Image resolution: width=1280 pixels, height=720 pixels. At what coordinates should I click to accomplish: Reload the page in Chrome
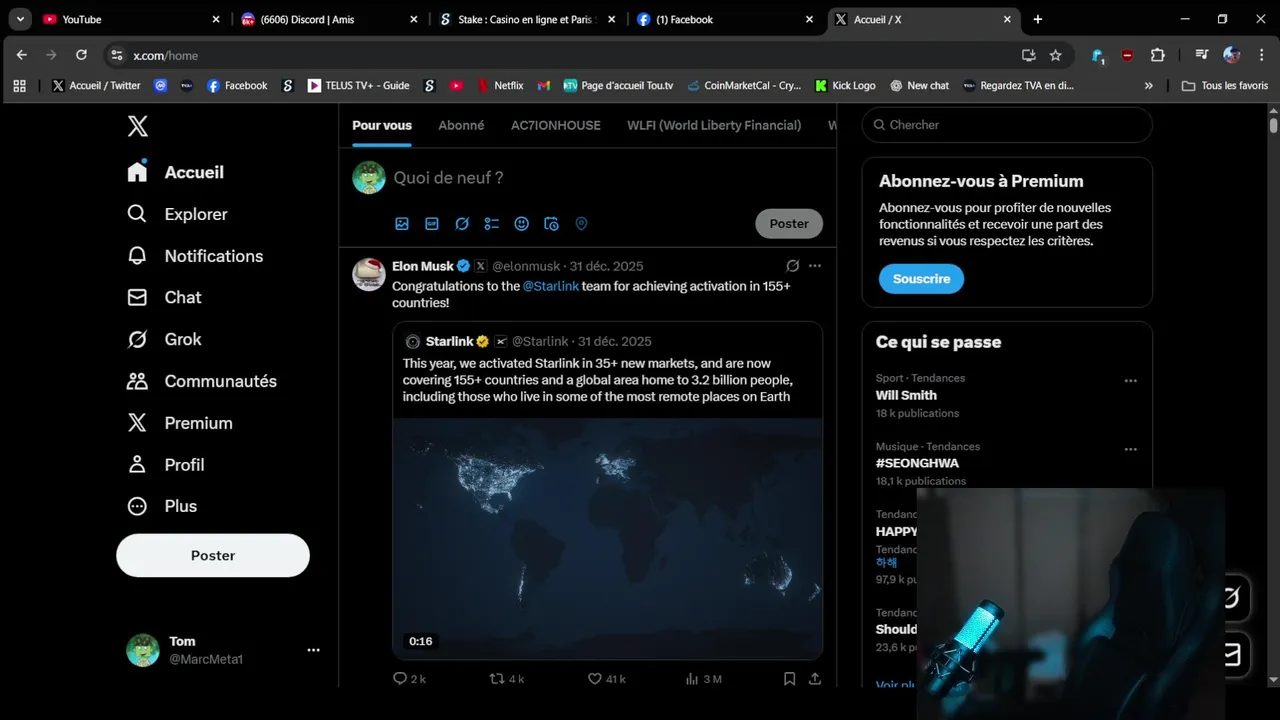(x=82, y=55)
